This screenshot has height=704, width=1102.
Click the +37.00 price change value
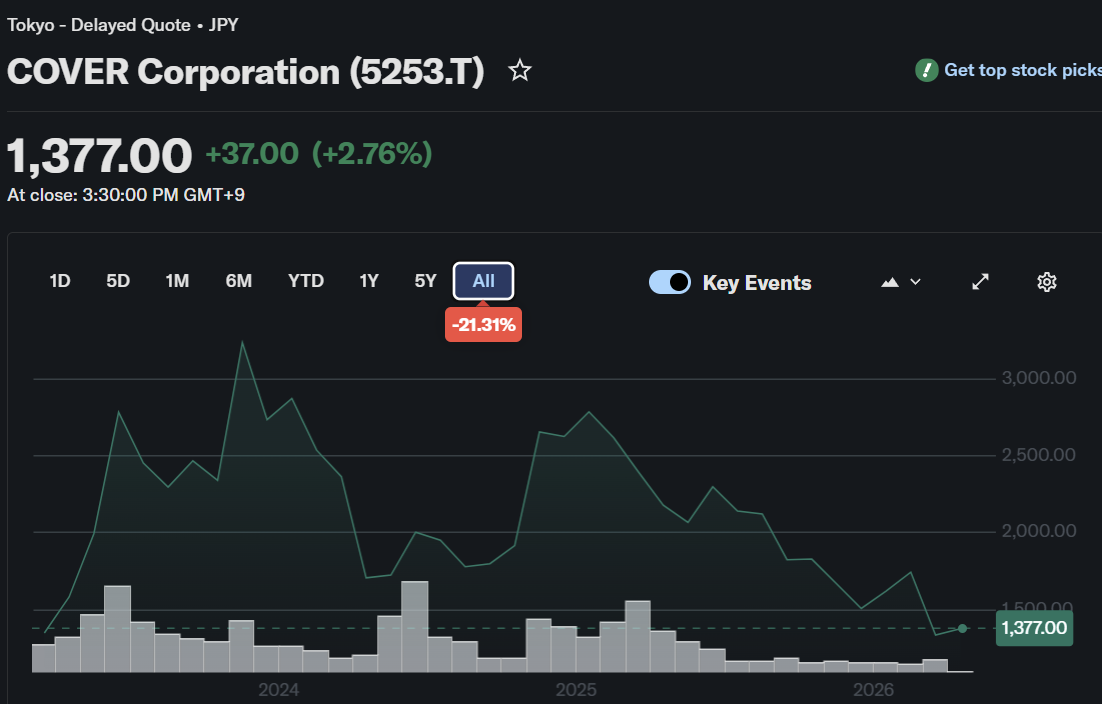click(x=252, y=153)
